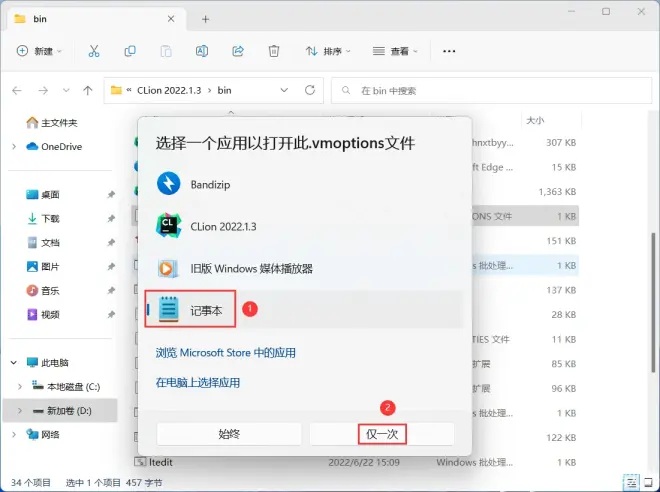This screenshot has height=492, width=660.
Task: Click CLion 2022.1.3 breadcrumb segment
Action: tap(169, 90)
